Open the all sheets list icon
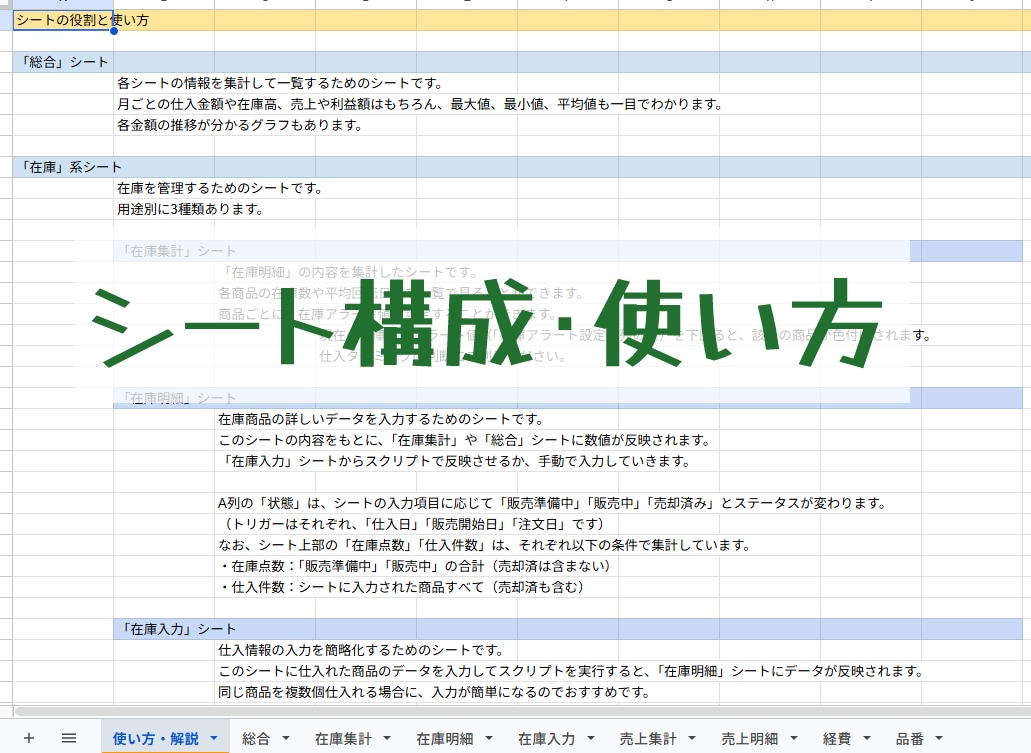This screenshot has width=1031, height=753. [68, 738]
